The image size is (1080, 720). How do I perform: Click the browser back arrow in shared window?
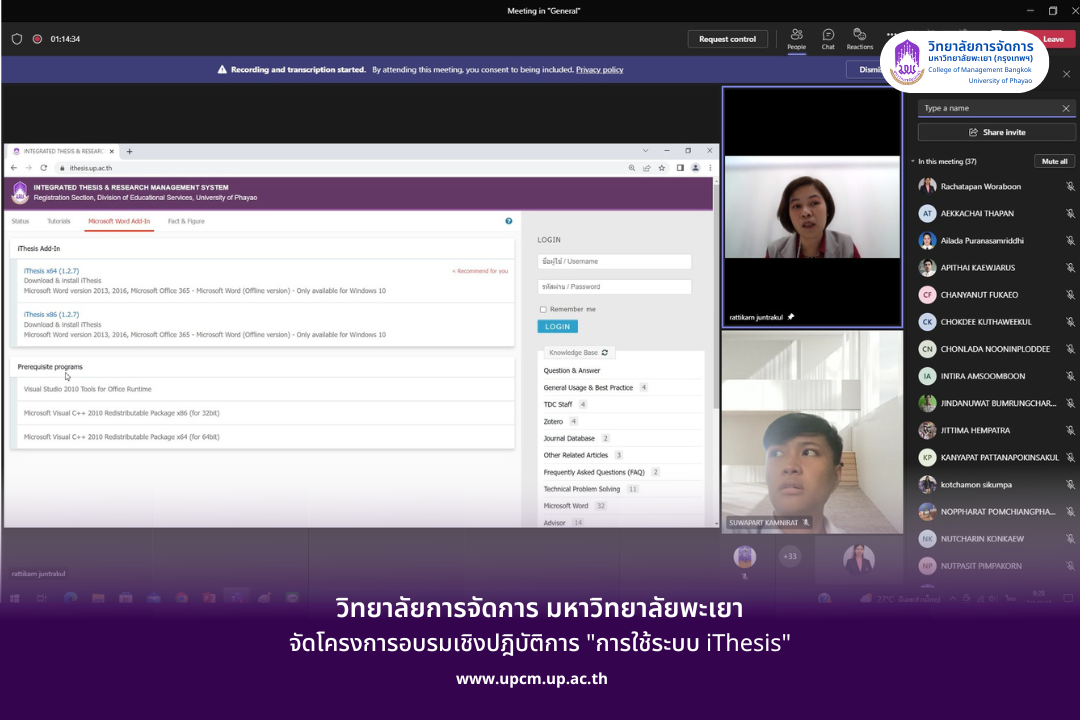[x=14, y=167]
